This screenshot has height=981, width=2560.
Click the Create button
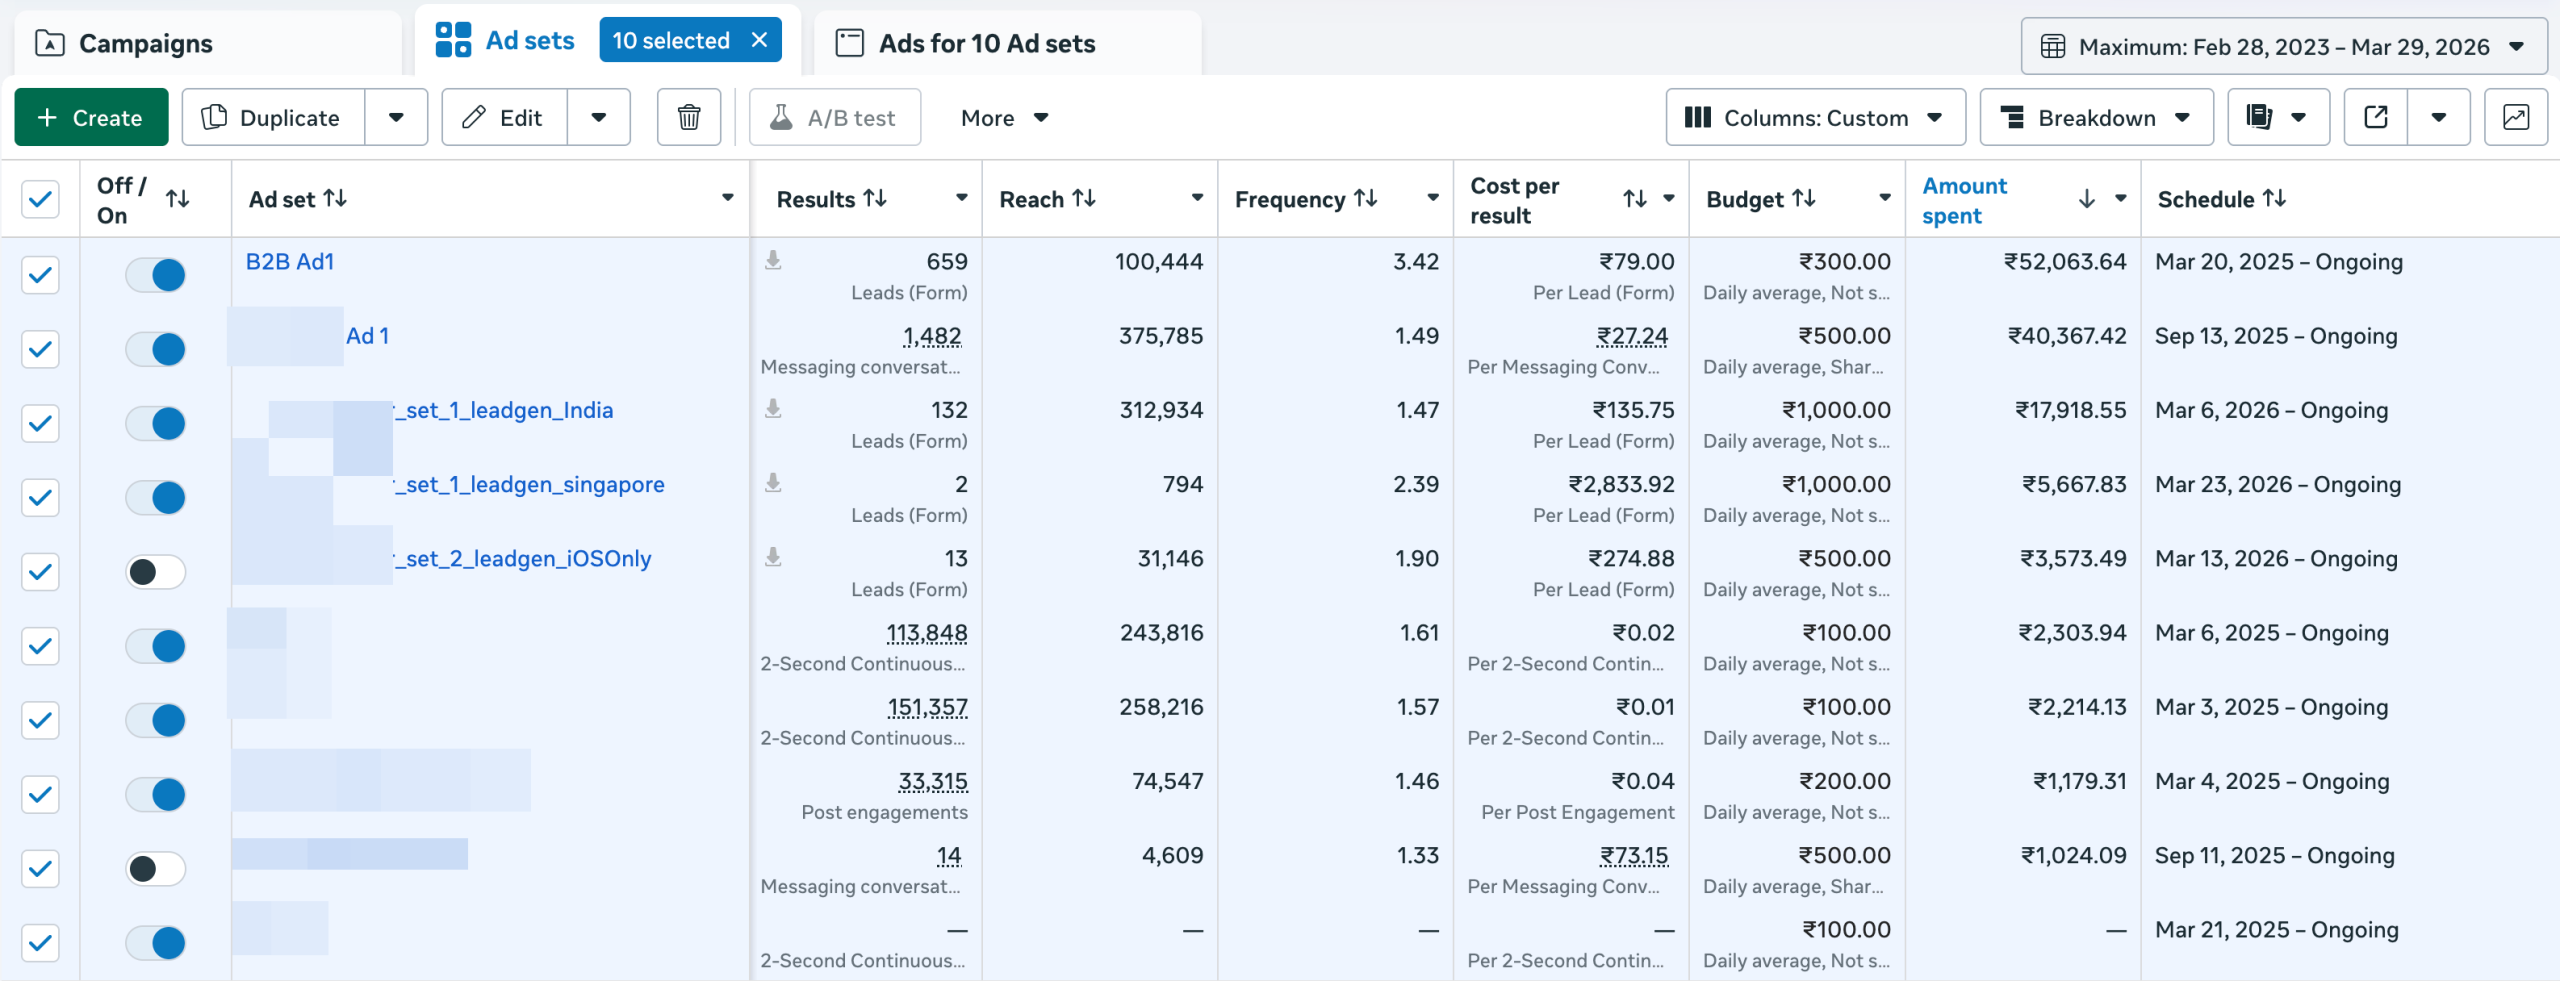91,117
